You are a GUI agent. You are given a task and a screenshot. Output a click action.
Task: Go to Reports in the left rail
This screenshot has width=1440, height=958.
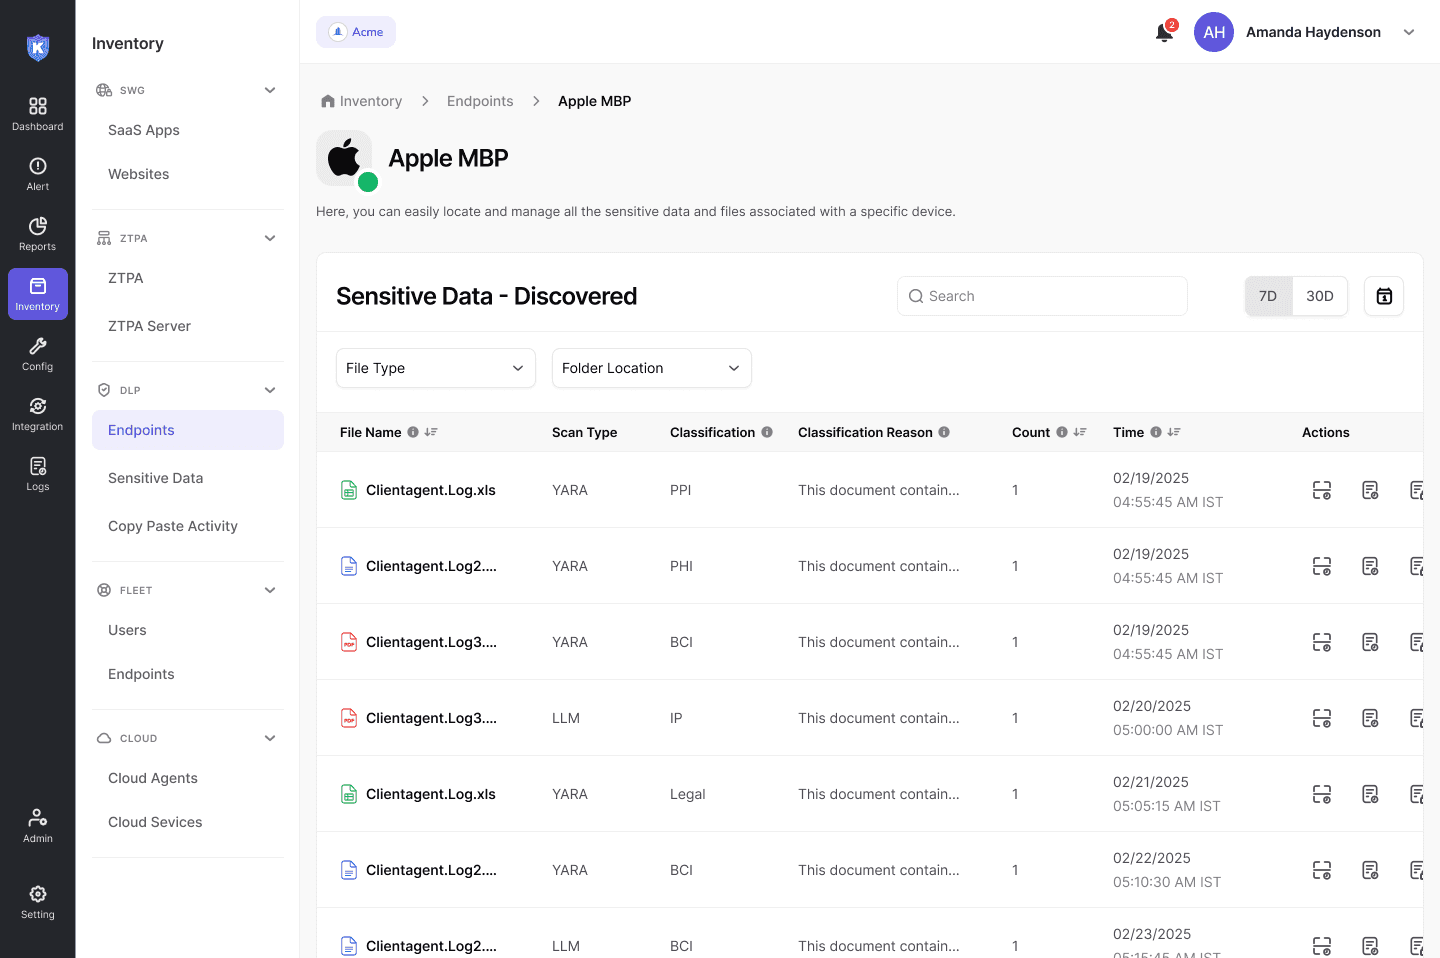[x=38, y=234]
